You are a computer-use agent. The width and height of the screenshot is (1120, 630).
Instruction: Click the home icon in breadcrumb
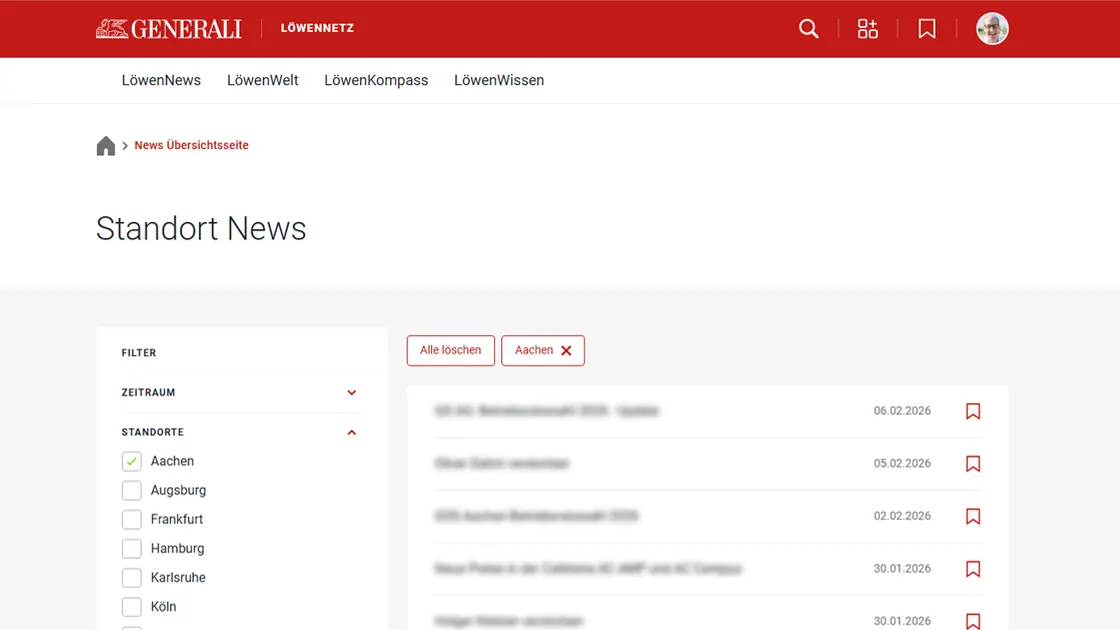click(106, 144)
